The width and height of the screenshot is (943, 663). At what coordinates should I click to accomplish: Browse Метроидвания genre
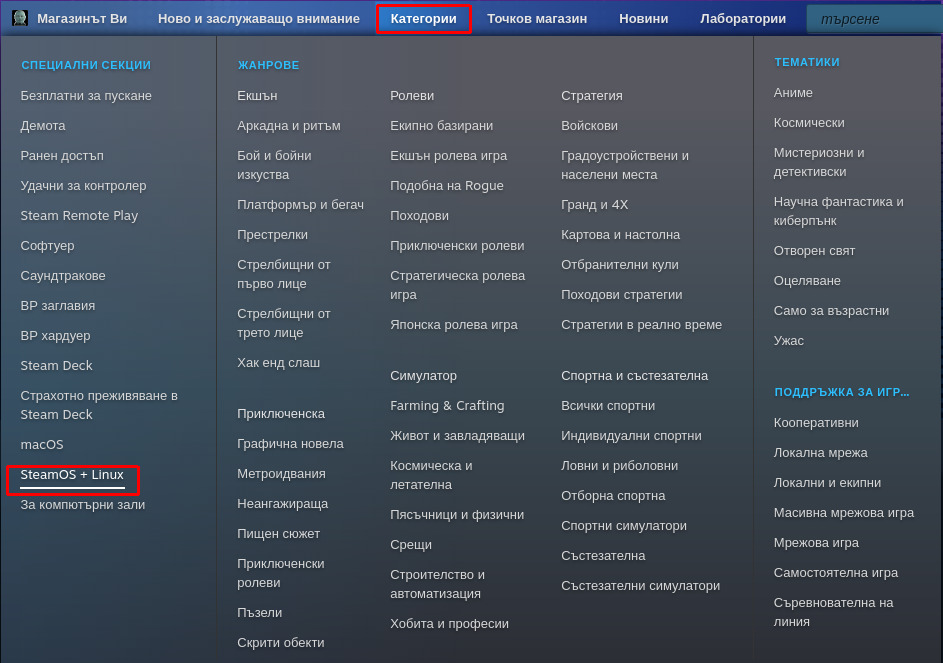point(281,474)
